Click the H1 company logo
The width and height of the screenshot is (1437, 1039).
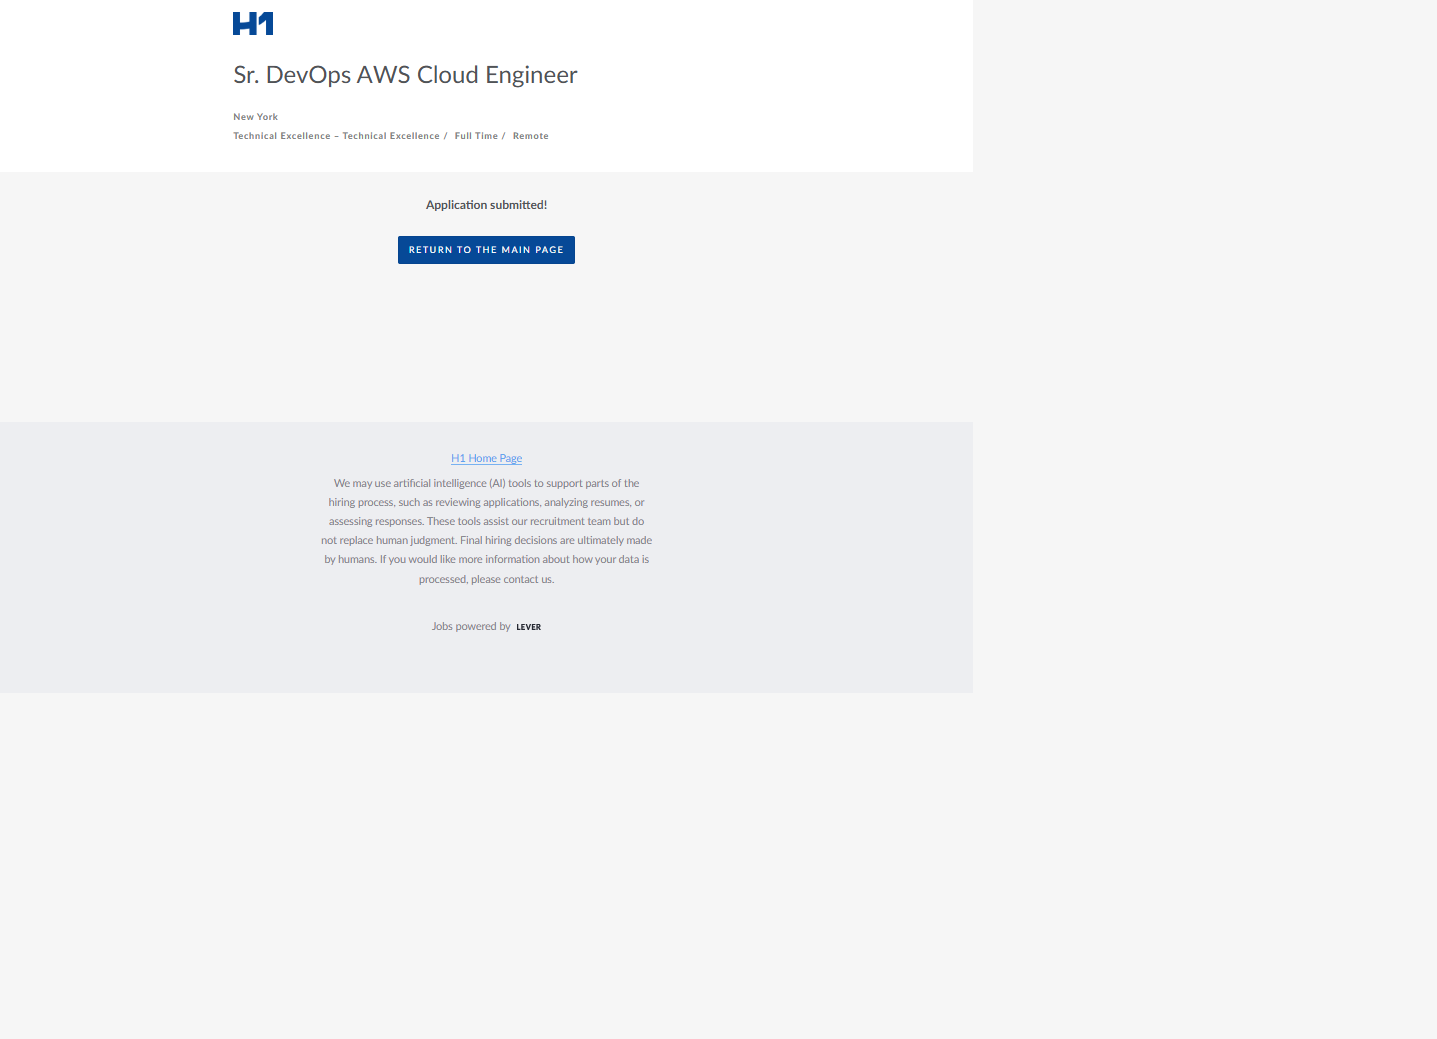coord(252,24)
